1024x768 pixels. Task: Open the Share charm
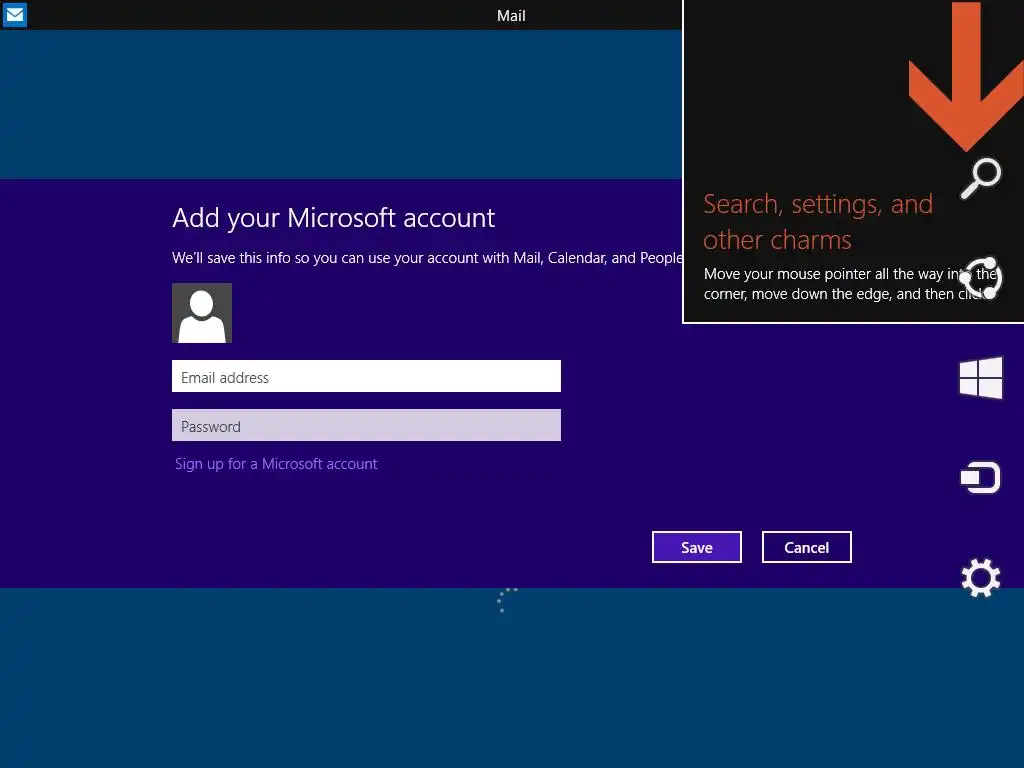pyautogui.click(x=980, y=278)
